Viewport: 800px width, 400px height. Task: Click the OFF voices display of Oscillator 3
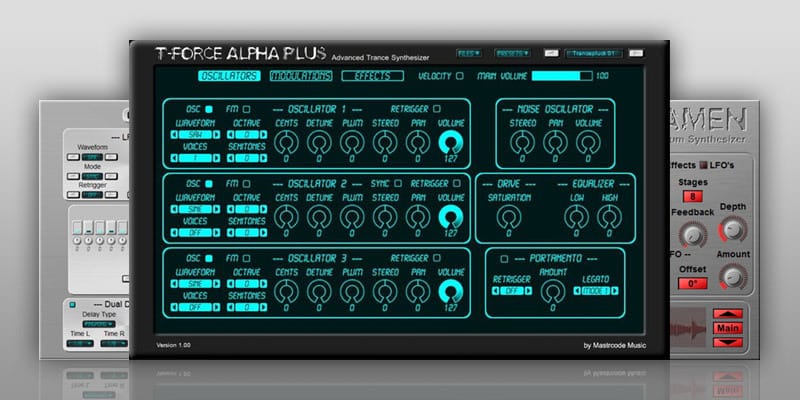(x=195, y=307)
